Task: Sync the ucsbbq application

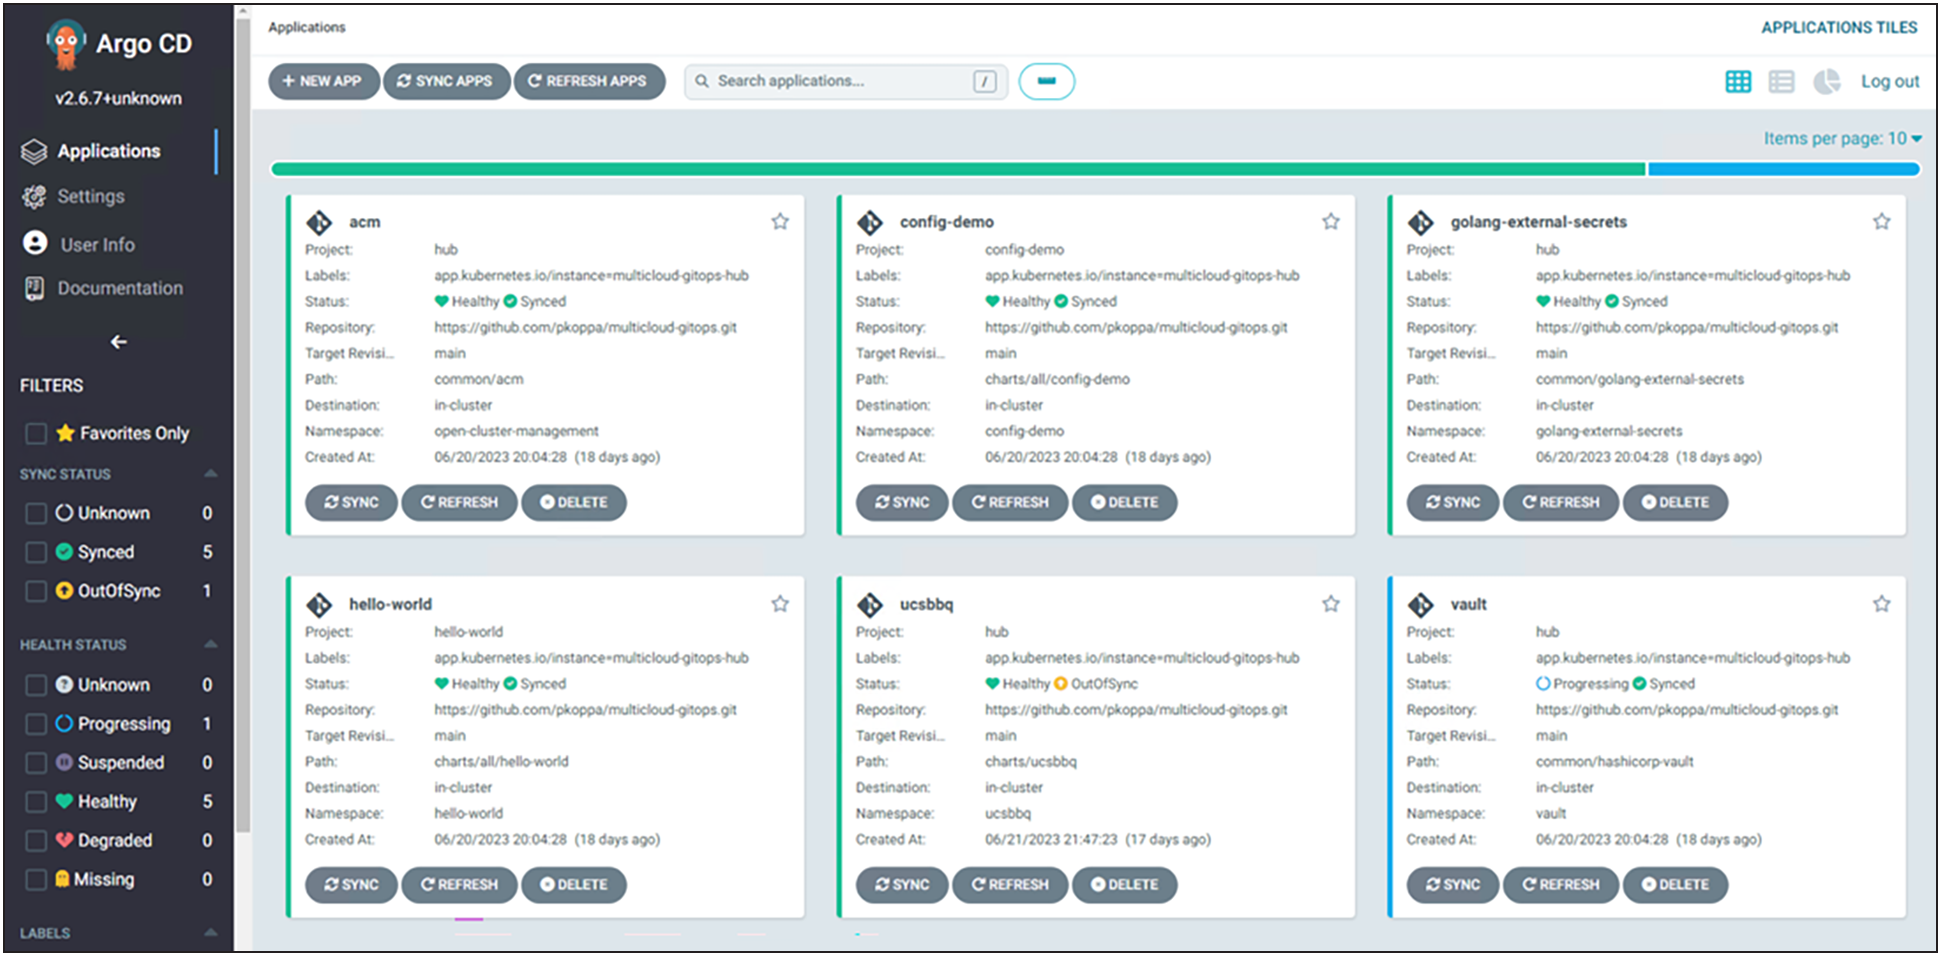Action: click(x=902, y=884)
